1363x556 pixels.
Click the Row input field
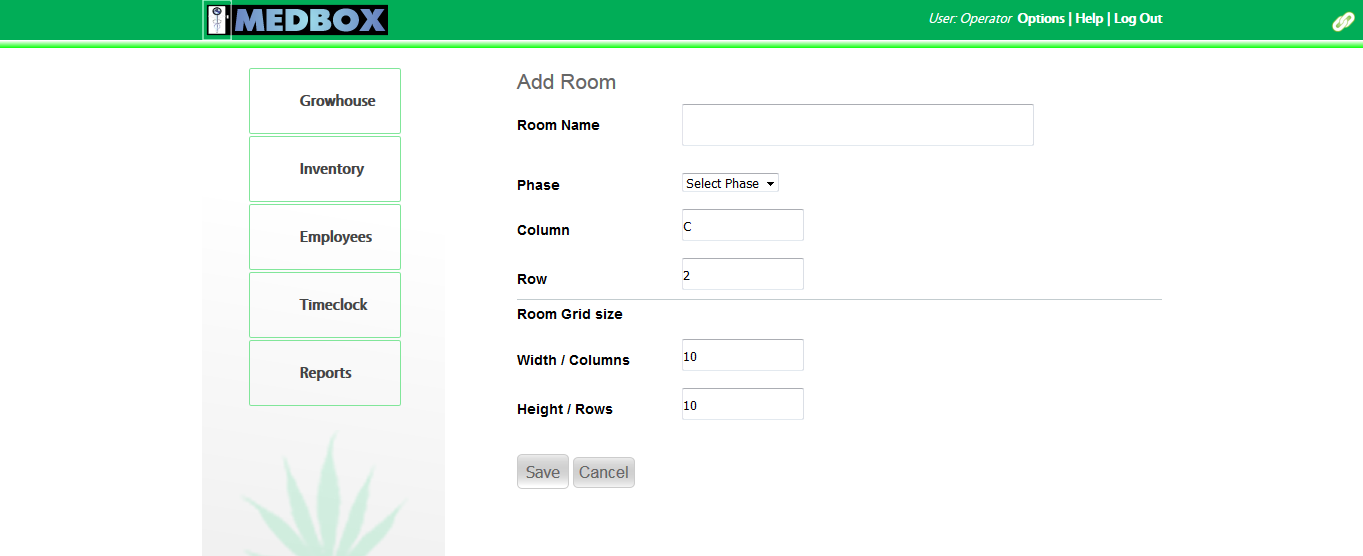click(743, 274)
